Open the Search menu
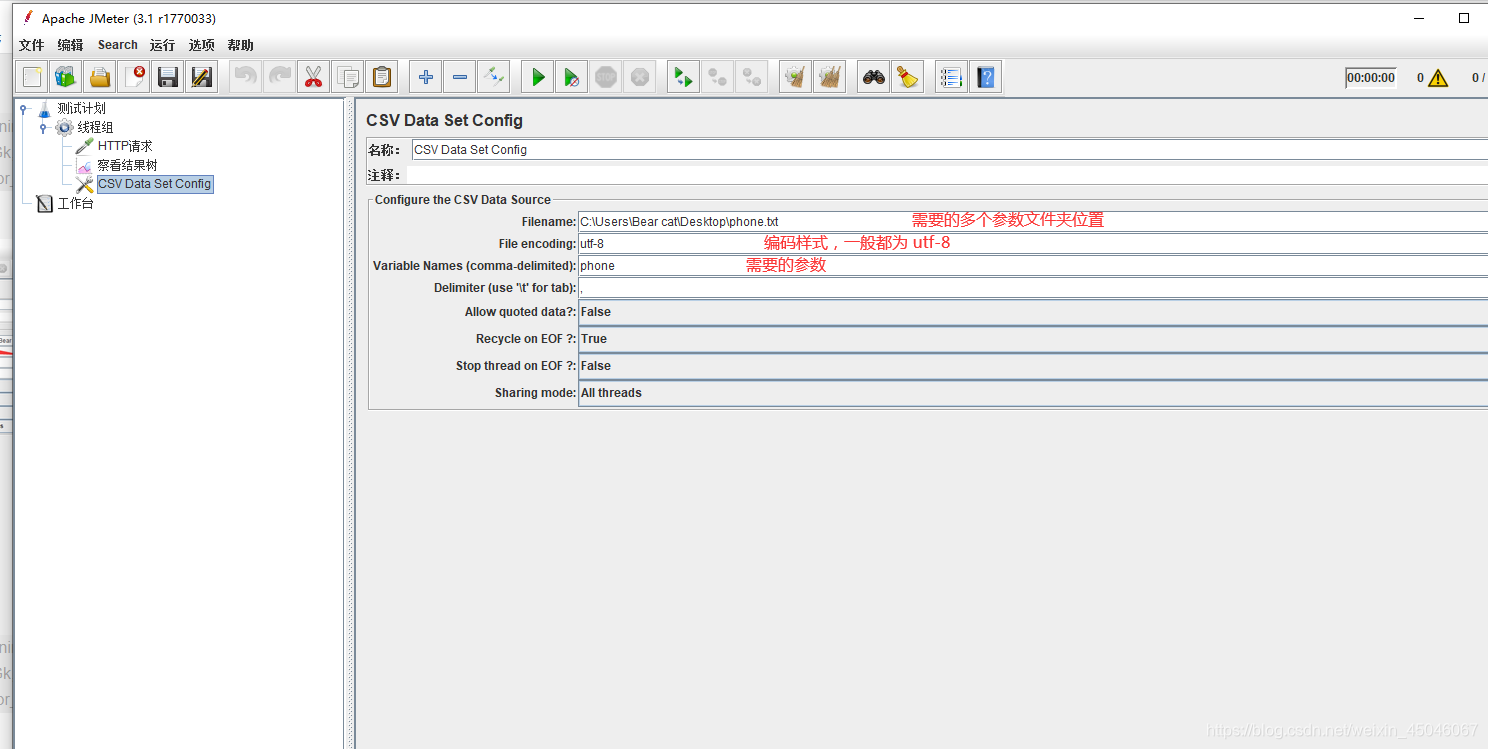The width and height of the screenshot is (1488, 749). [117, 45]
